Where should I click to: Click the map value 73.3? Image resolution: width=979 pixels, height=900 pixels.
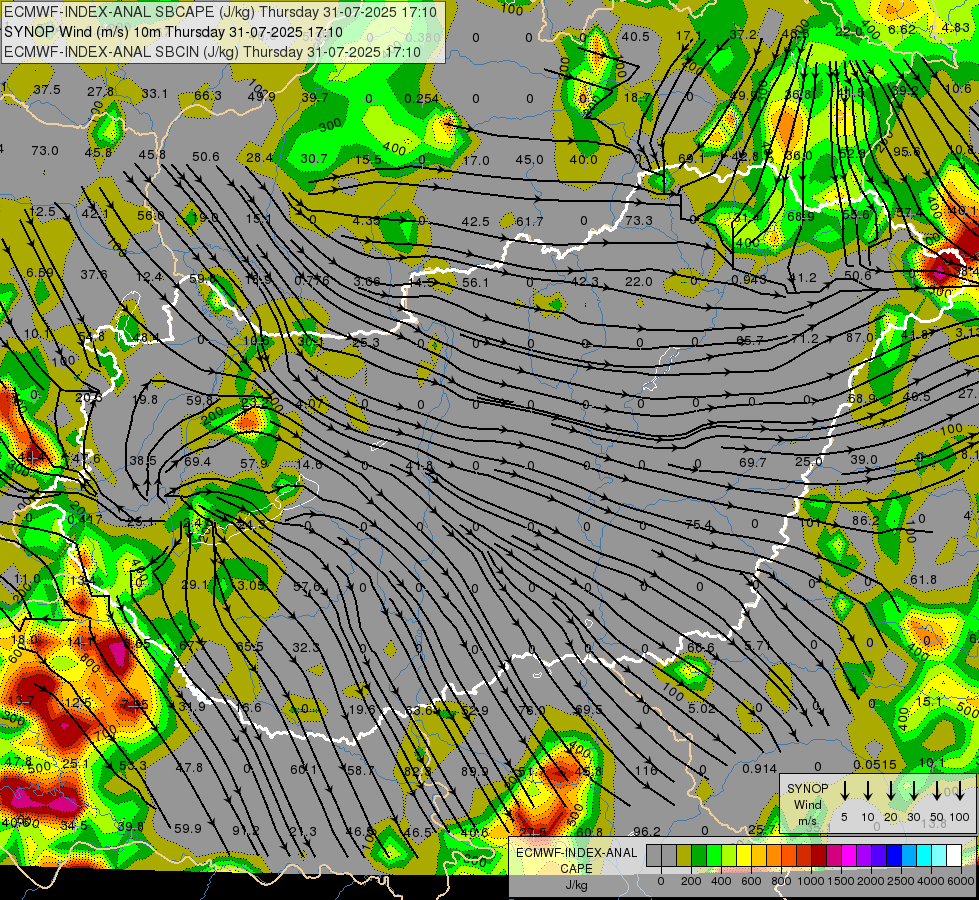639,220
